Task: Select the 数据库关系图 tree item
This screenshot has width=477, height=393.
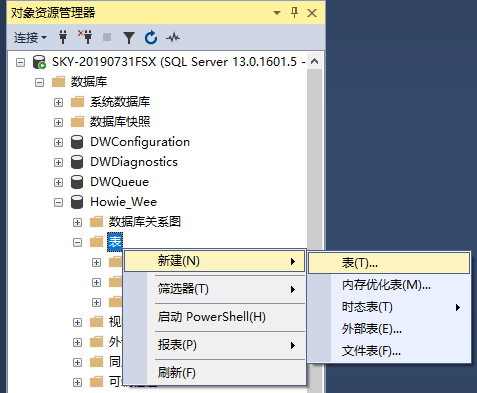Action: click(145, 222)
